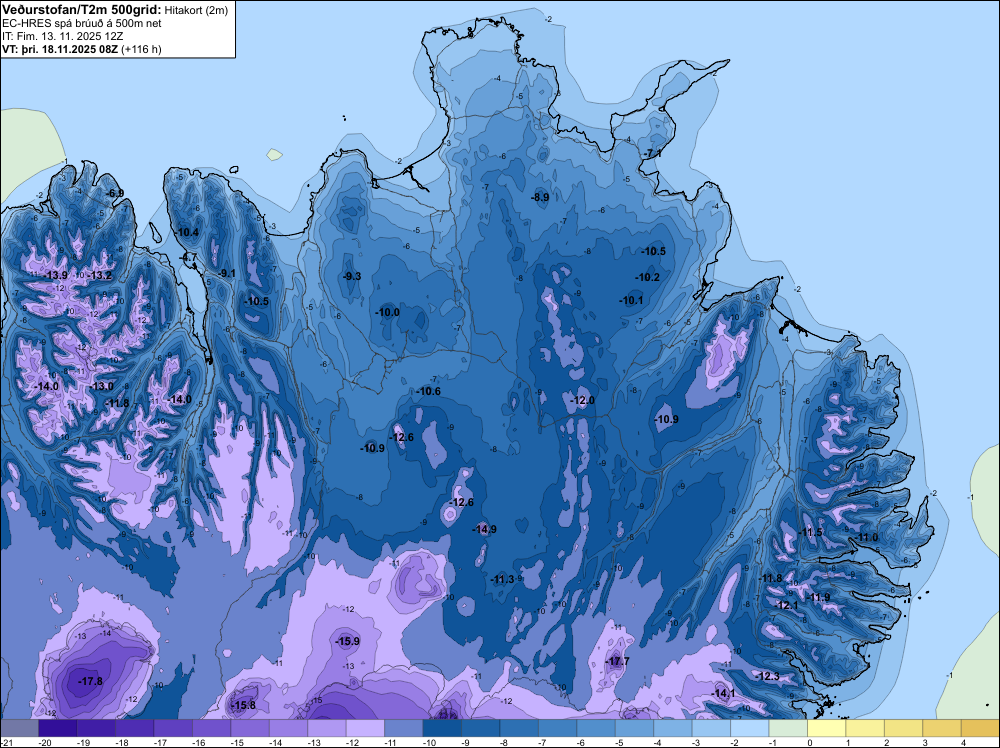Viewport: 1000px width, 748px height.
Task: Click the legend color swatch labeled -4
Action: tap(673, 728)
